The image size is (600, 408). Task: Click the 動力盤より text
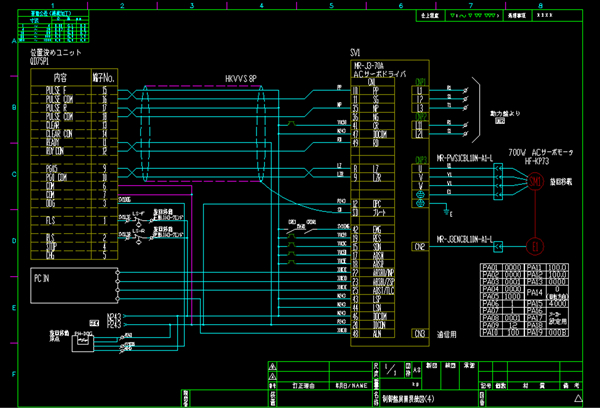[505, 114]
